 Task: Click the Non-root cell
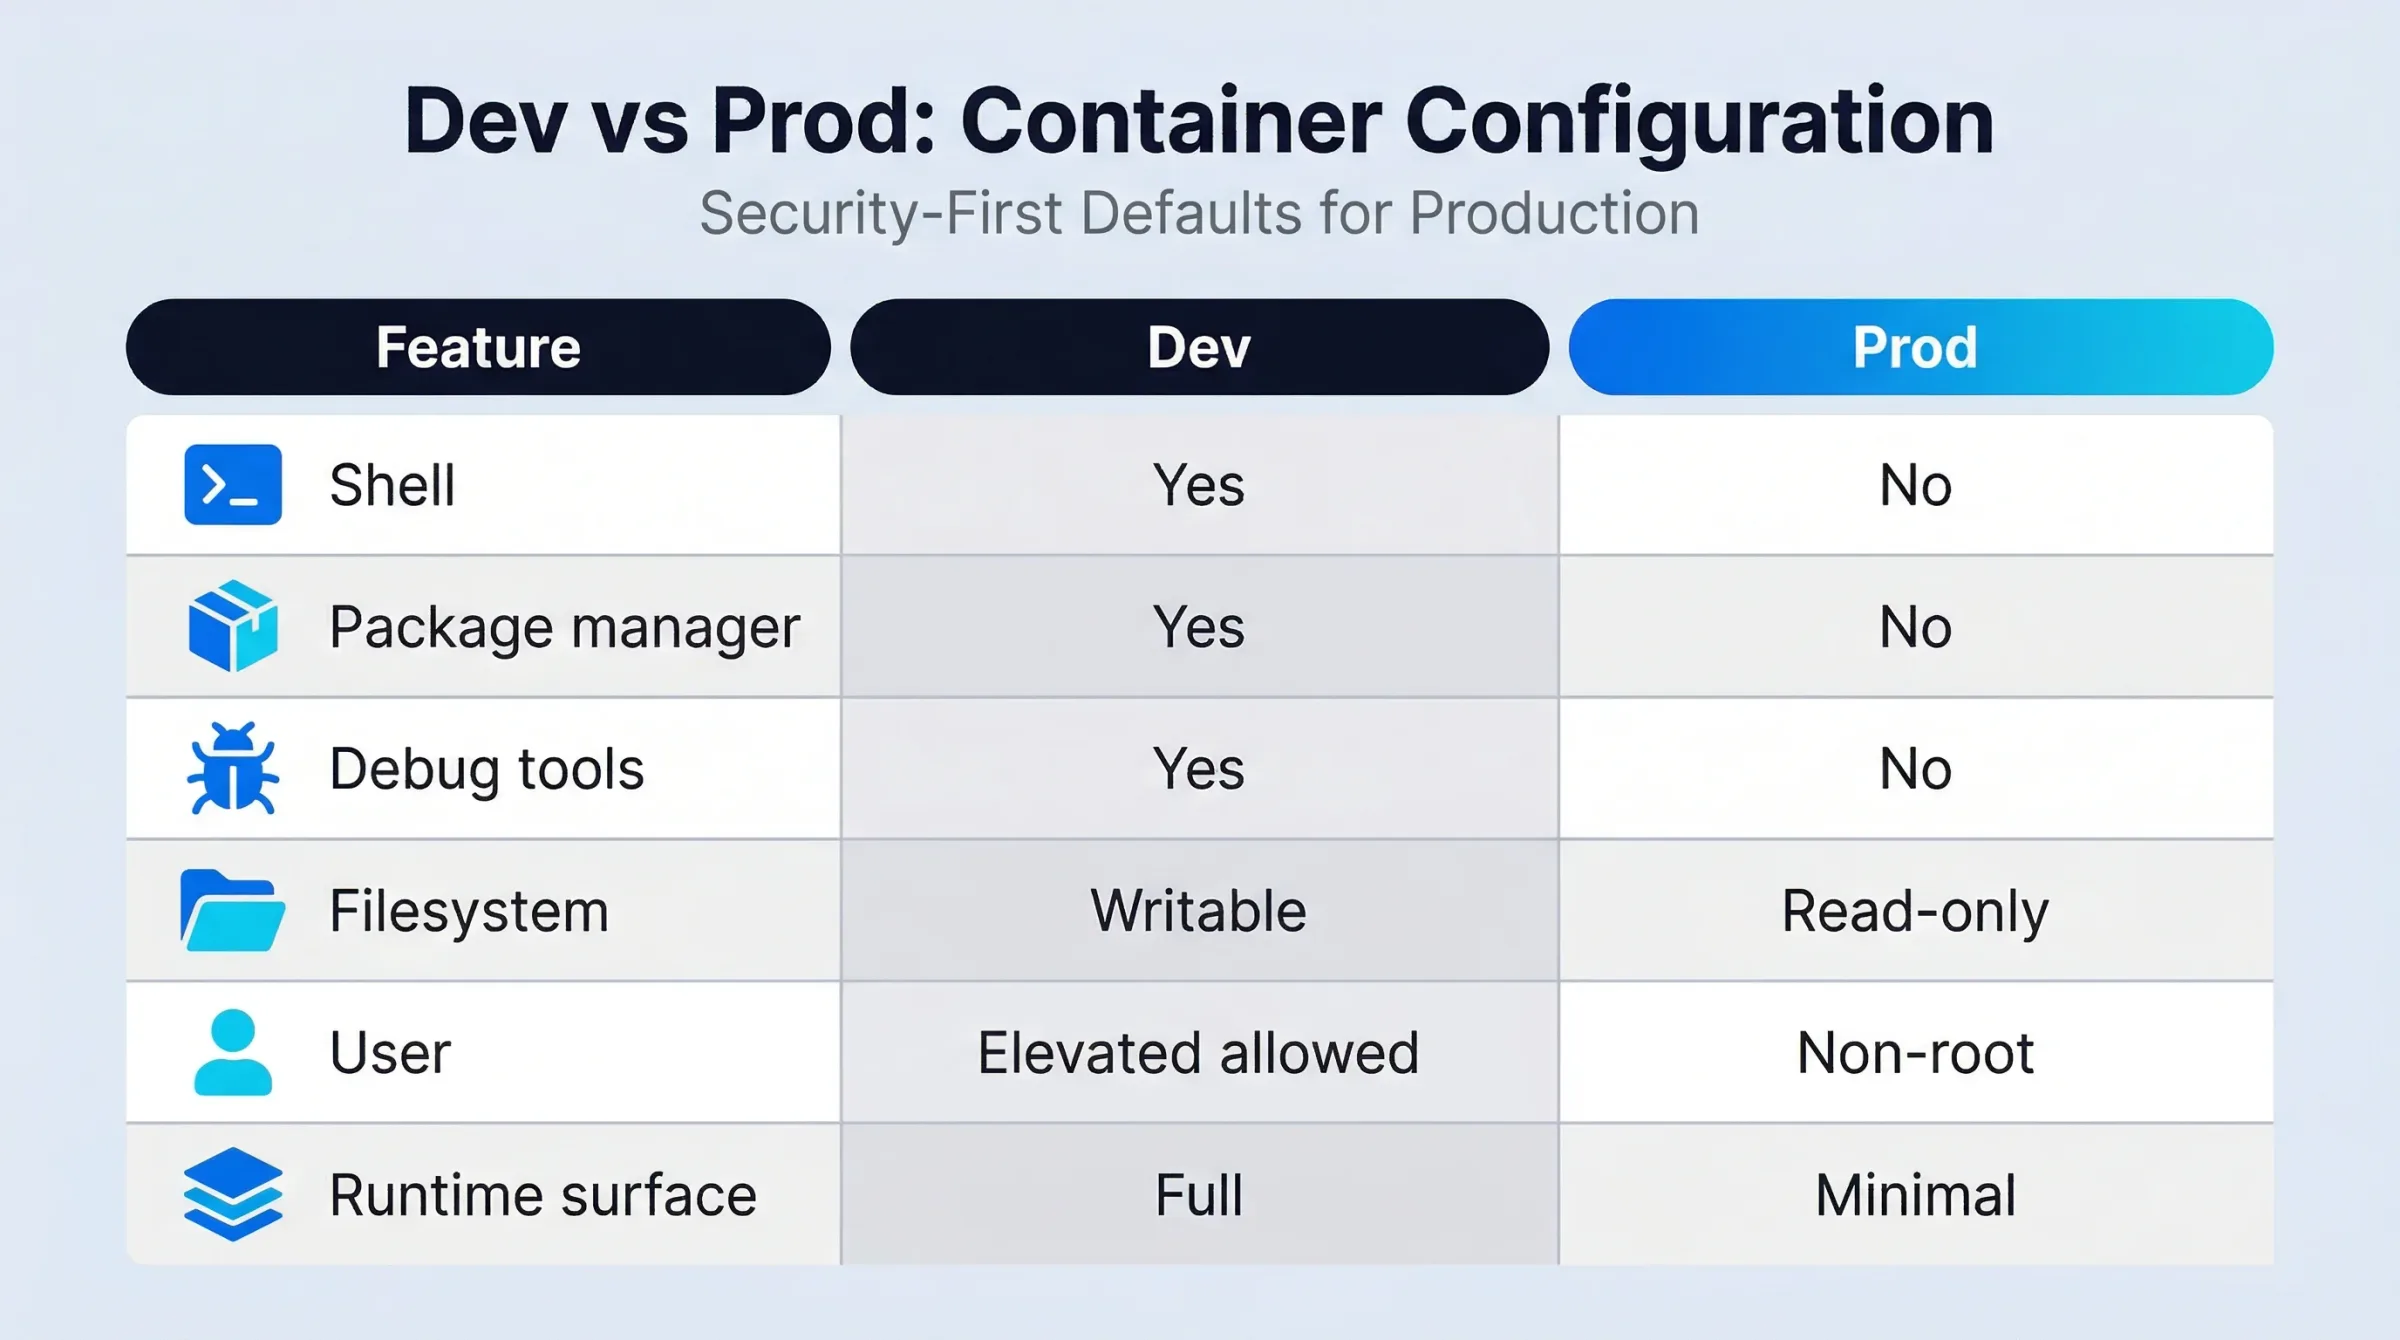(1915, 1053)
